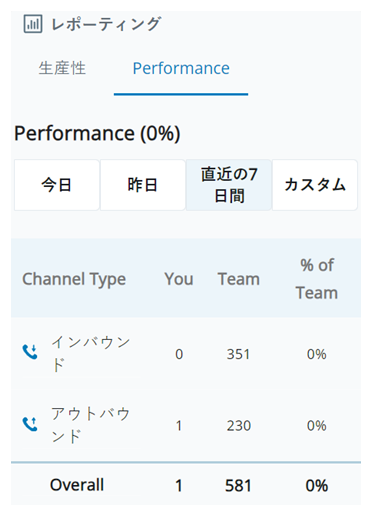
Task: Select the インバウンド channel row label
Action: [x=91, y=353]
